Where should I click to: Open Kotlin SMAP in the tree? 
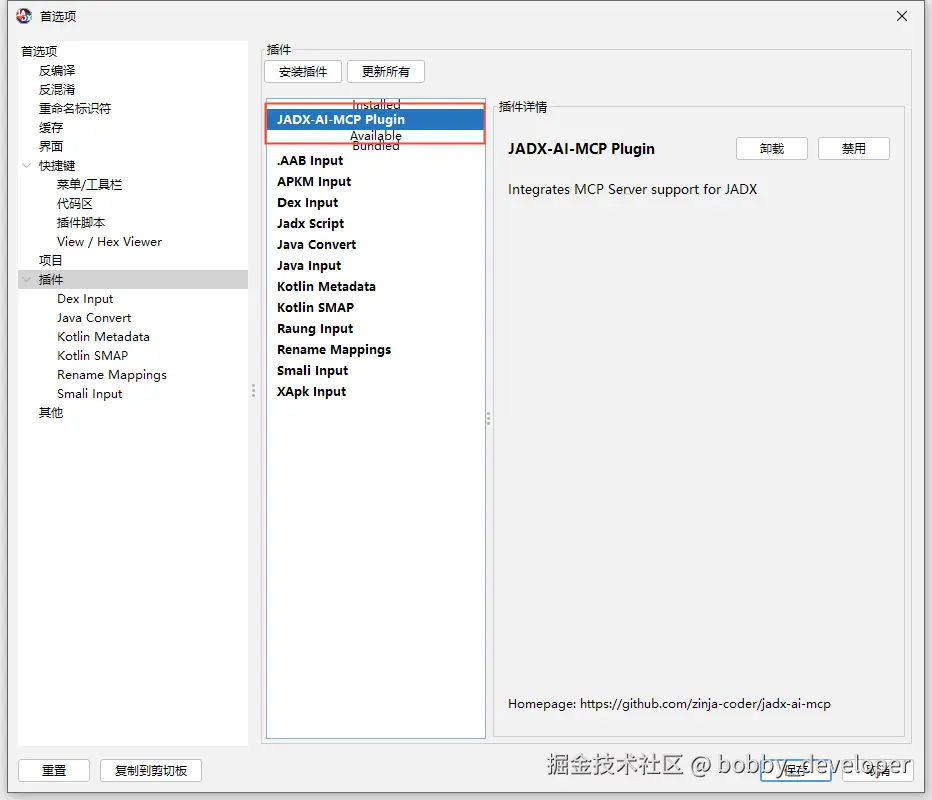[93, 355]
